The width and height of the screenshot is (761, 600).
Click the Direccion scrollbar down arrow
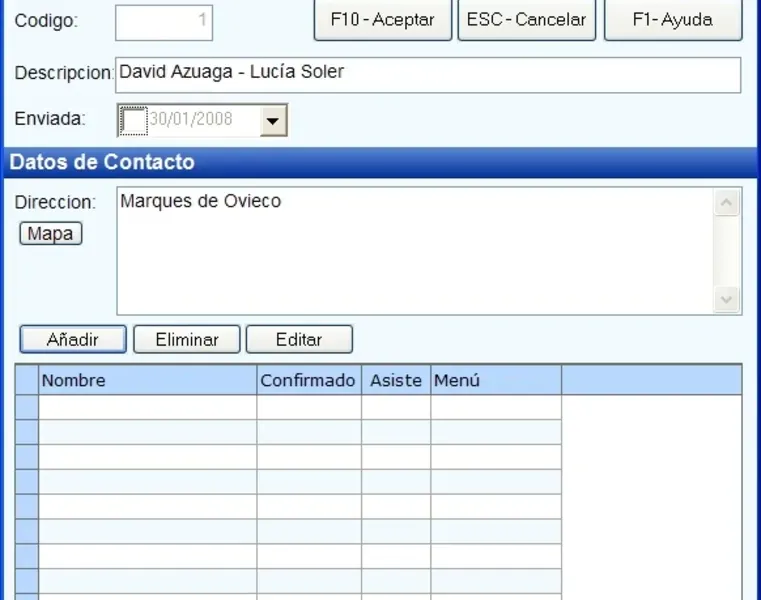[x=727, y=300]
